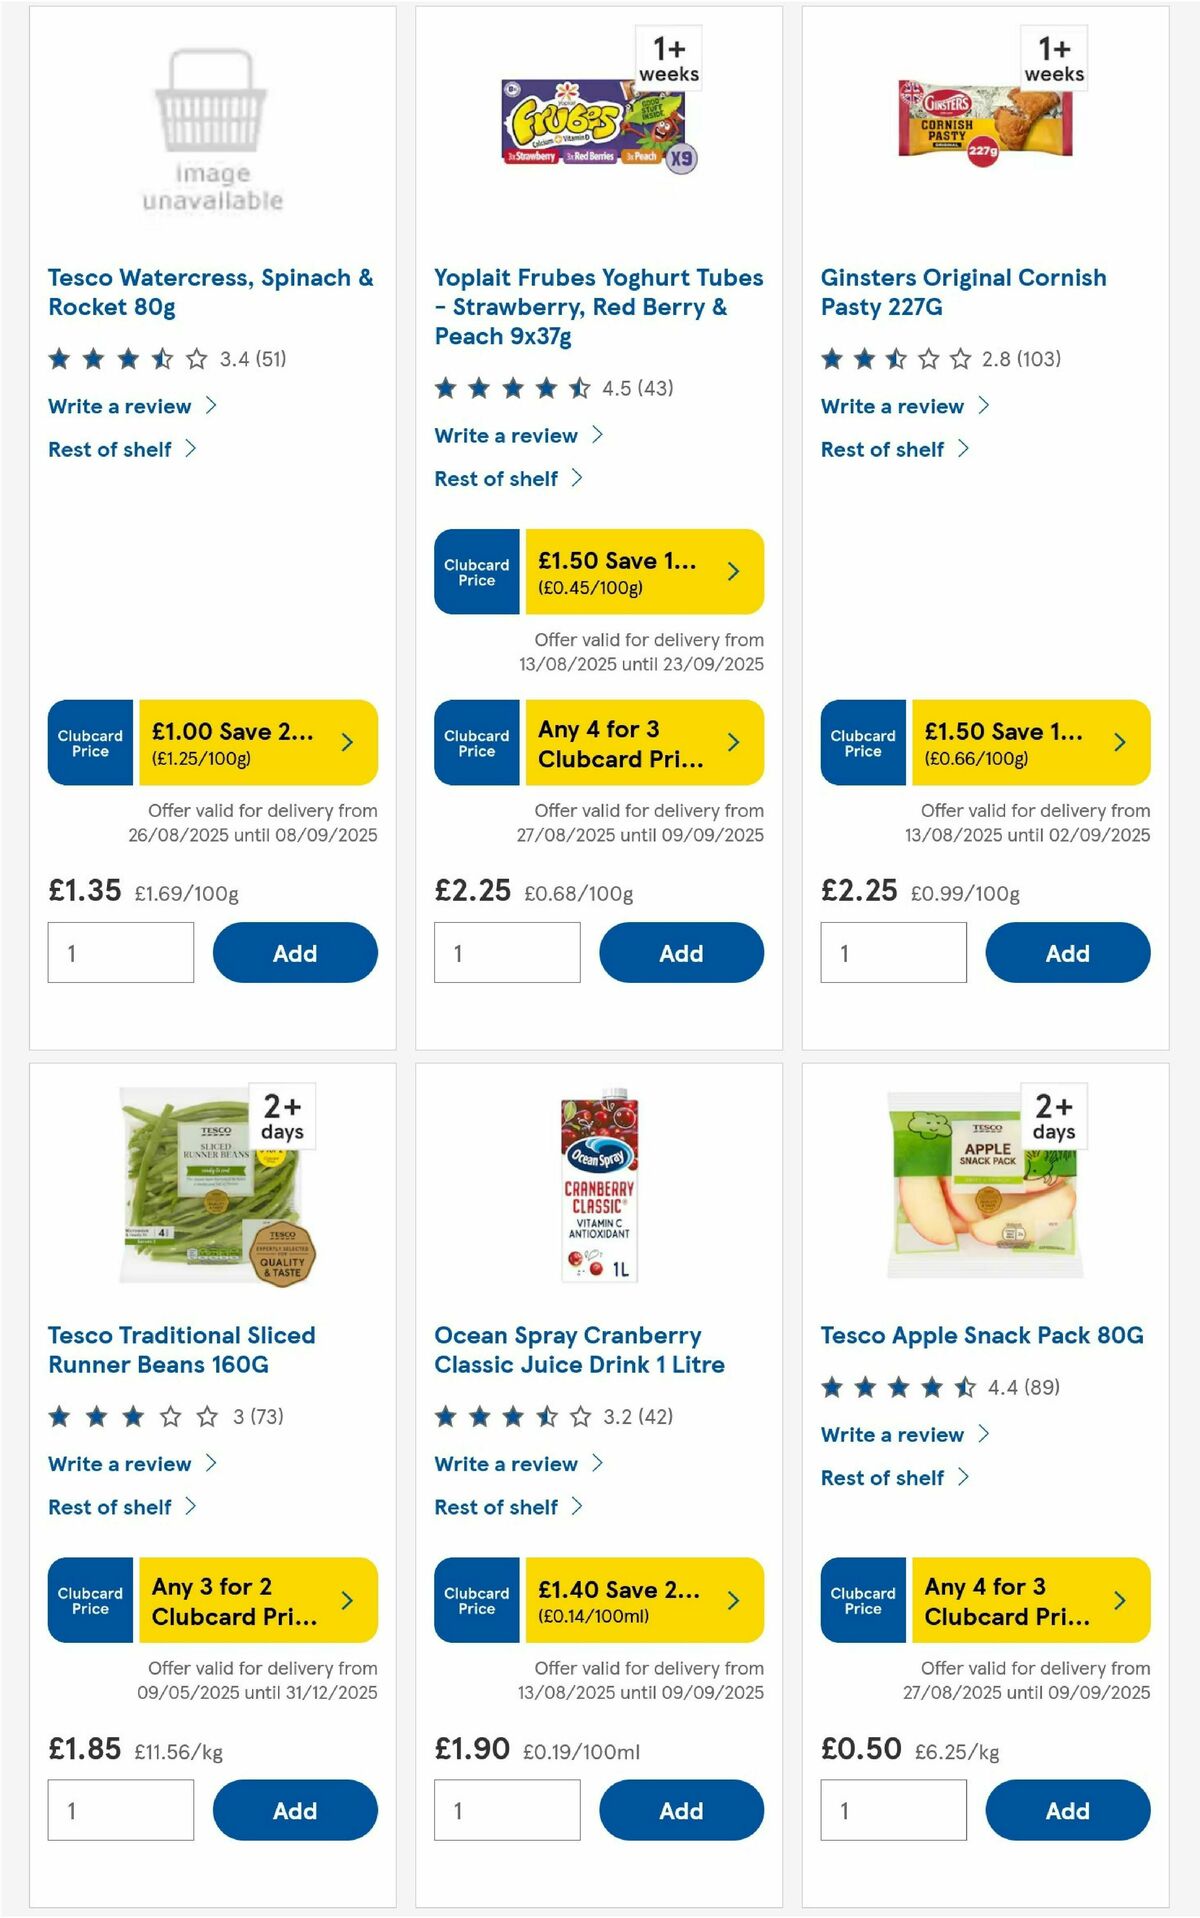Select the Clubcard Price badge on Frubes Any 4 offer
This screenshot has width=1200, height=1918.
pos(475,742)
